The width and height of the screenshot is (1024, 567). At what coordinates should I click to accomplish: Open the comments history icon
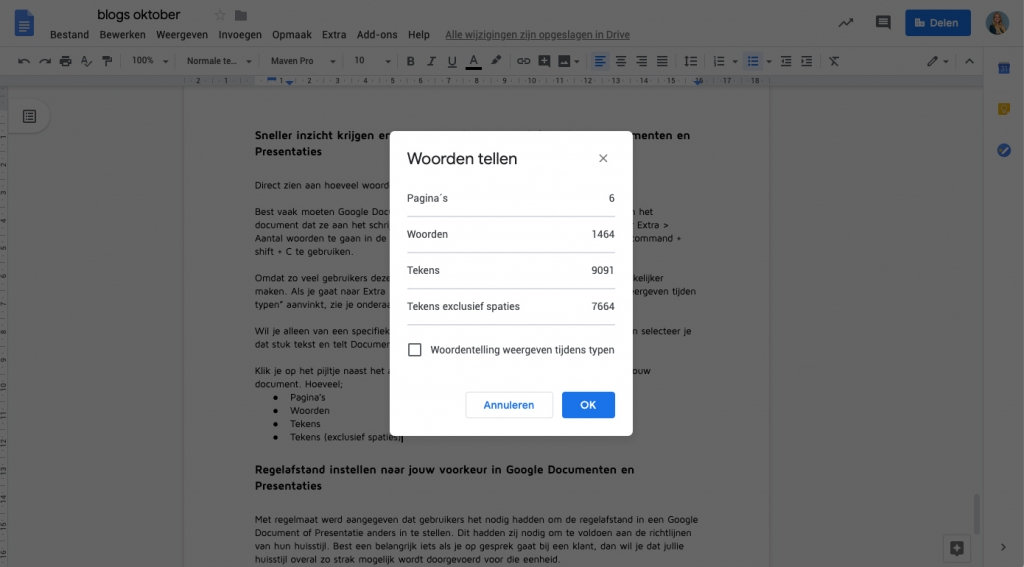pyautogui.click(x=883, y=23)
